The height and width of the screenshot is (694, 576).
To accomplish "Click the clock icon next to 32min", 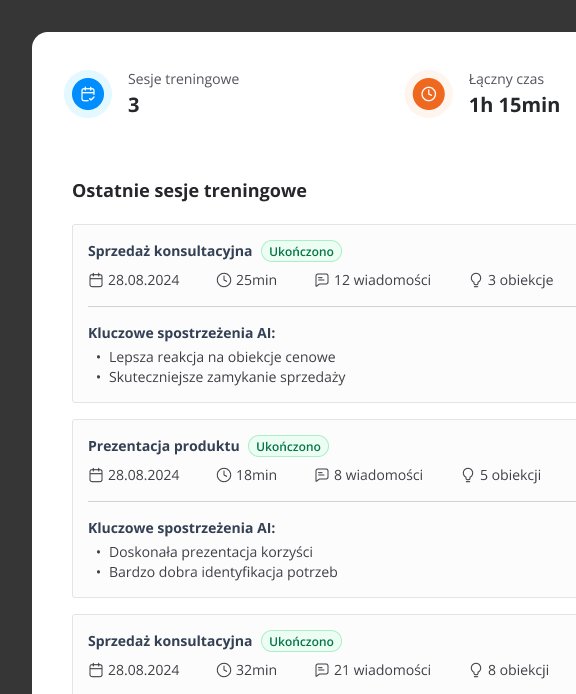I will pos(224,670).
